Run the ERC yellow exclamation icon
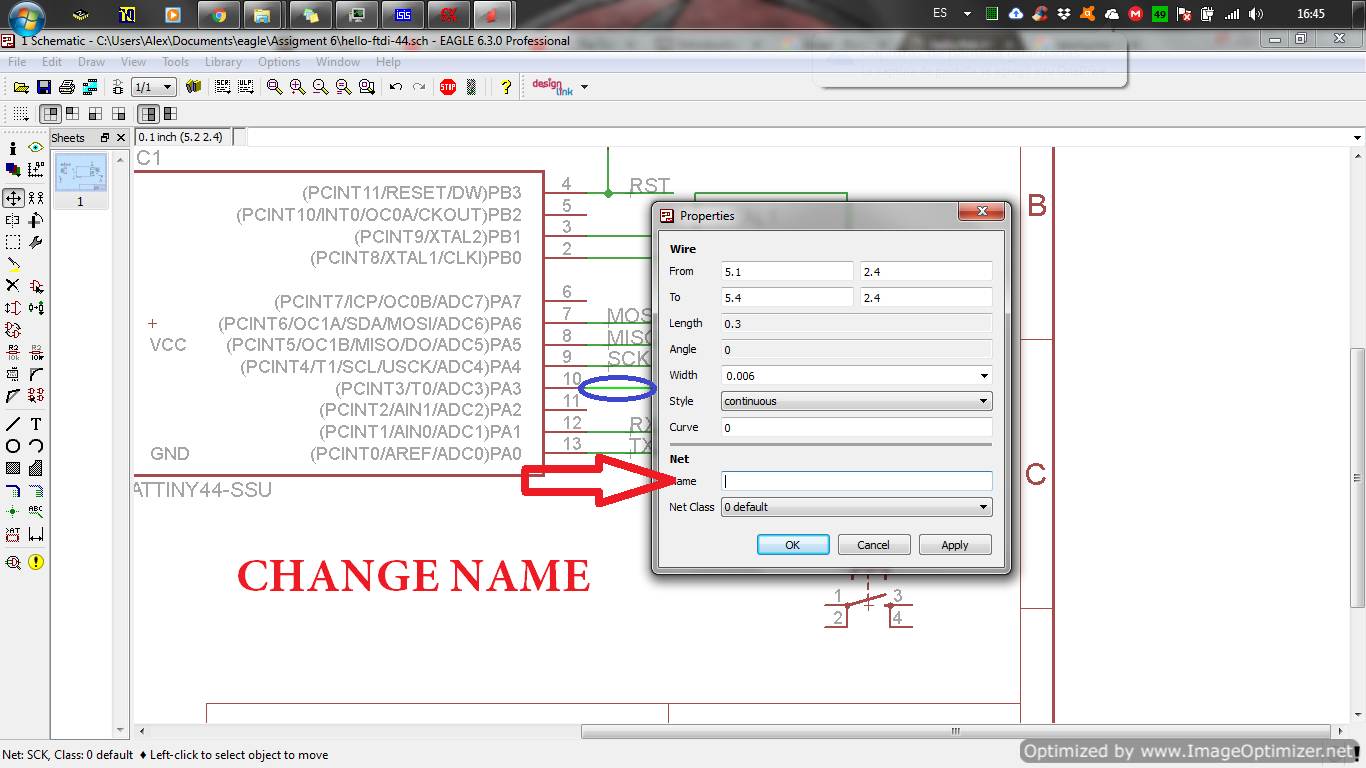 (36, 562)
